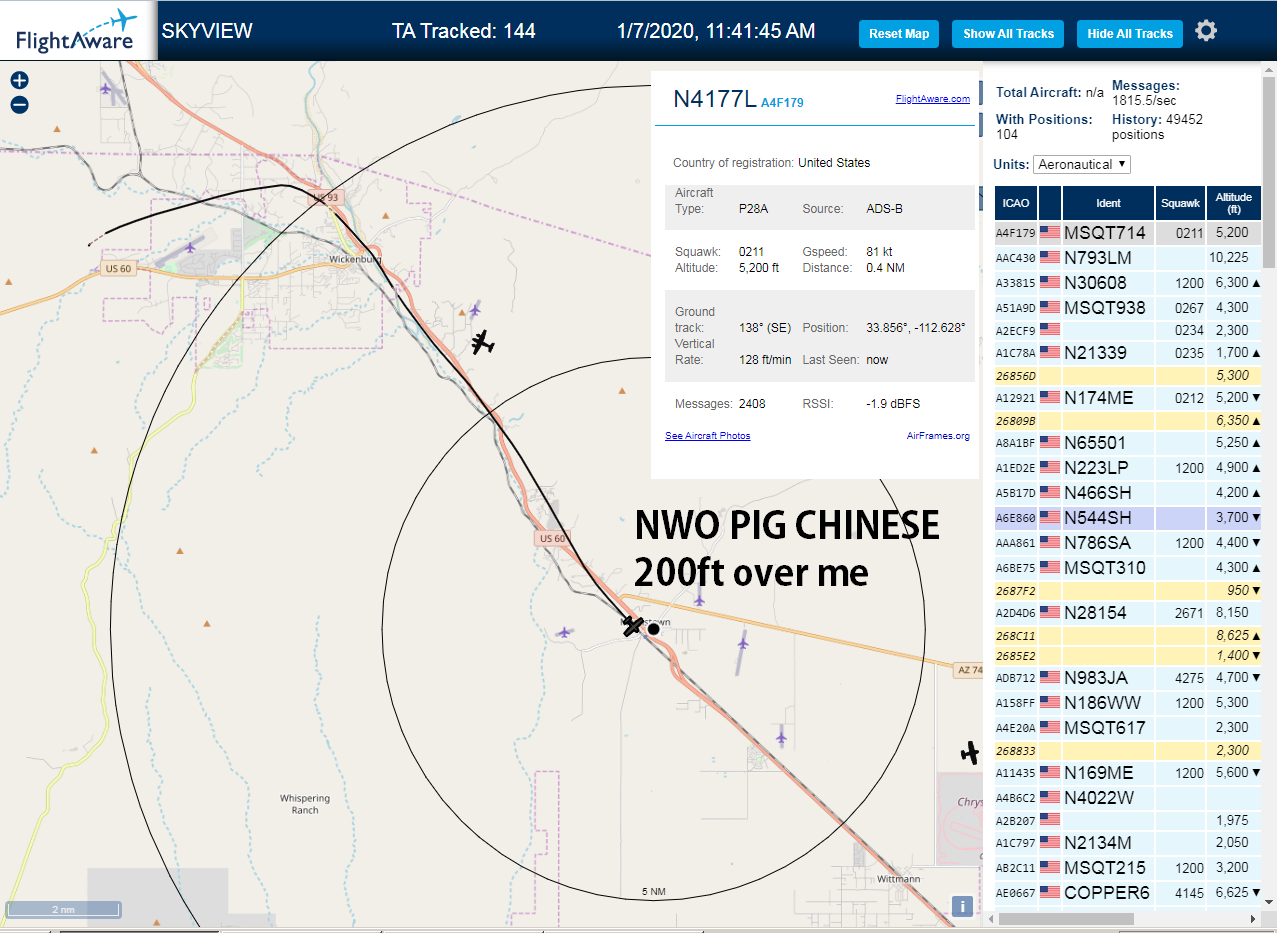Image resolution: width=1277 pixels, height=933 pixels.
Task: Click the Wittmann map label
Action: click(x=898, y=879)
